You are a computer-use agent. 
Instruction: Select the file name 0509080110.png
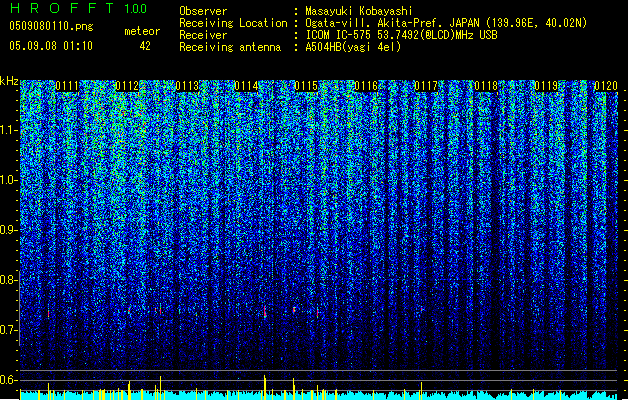pyautogui.click(x=51, y=27)
